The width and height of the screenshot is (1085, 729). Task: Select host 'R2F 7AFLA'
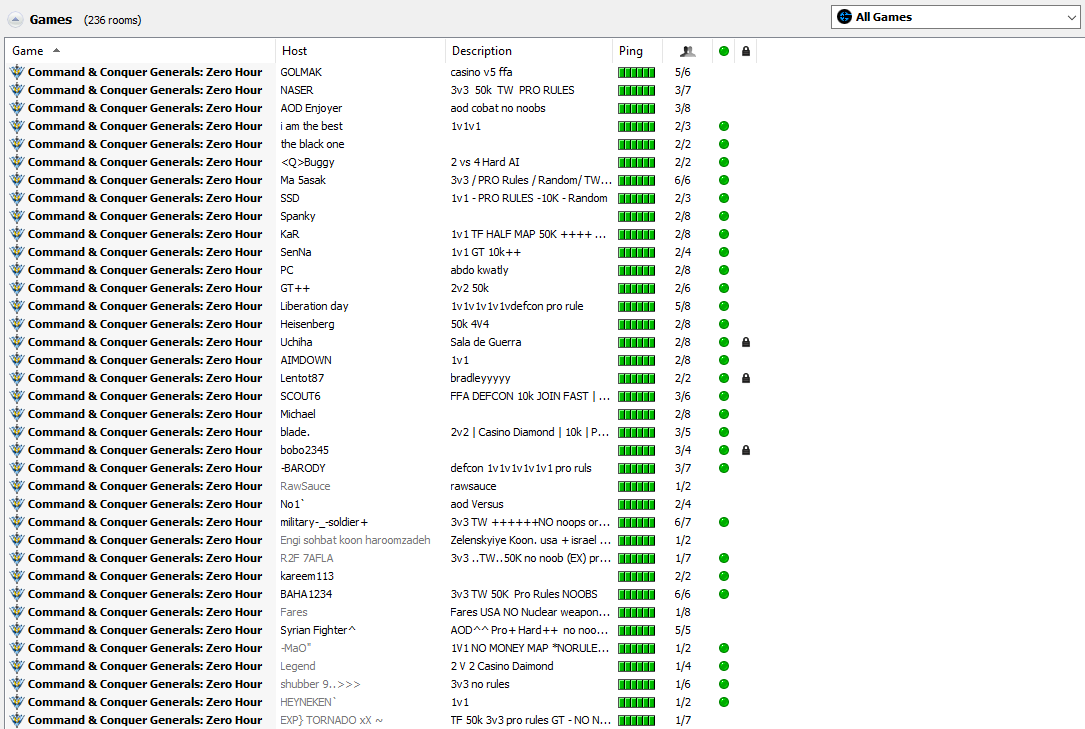[307, 557]
